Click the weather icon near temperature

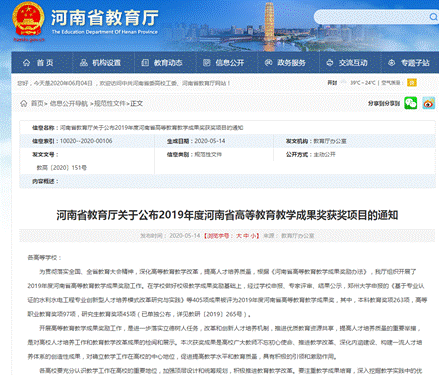tap(344, 82)
